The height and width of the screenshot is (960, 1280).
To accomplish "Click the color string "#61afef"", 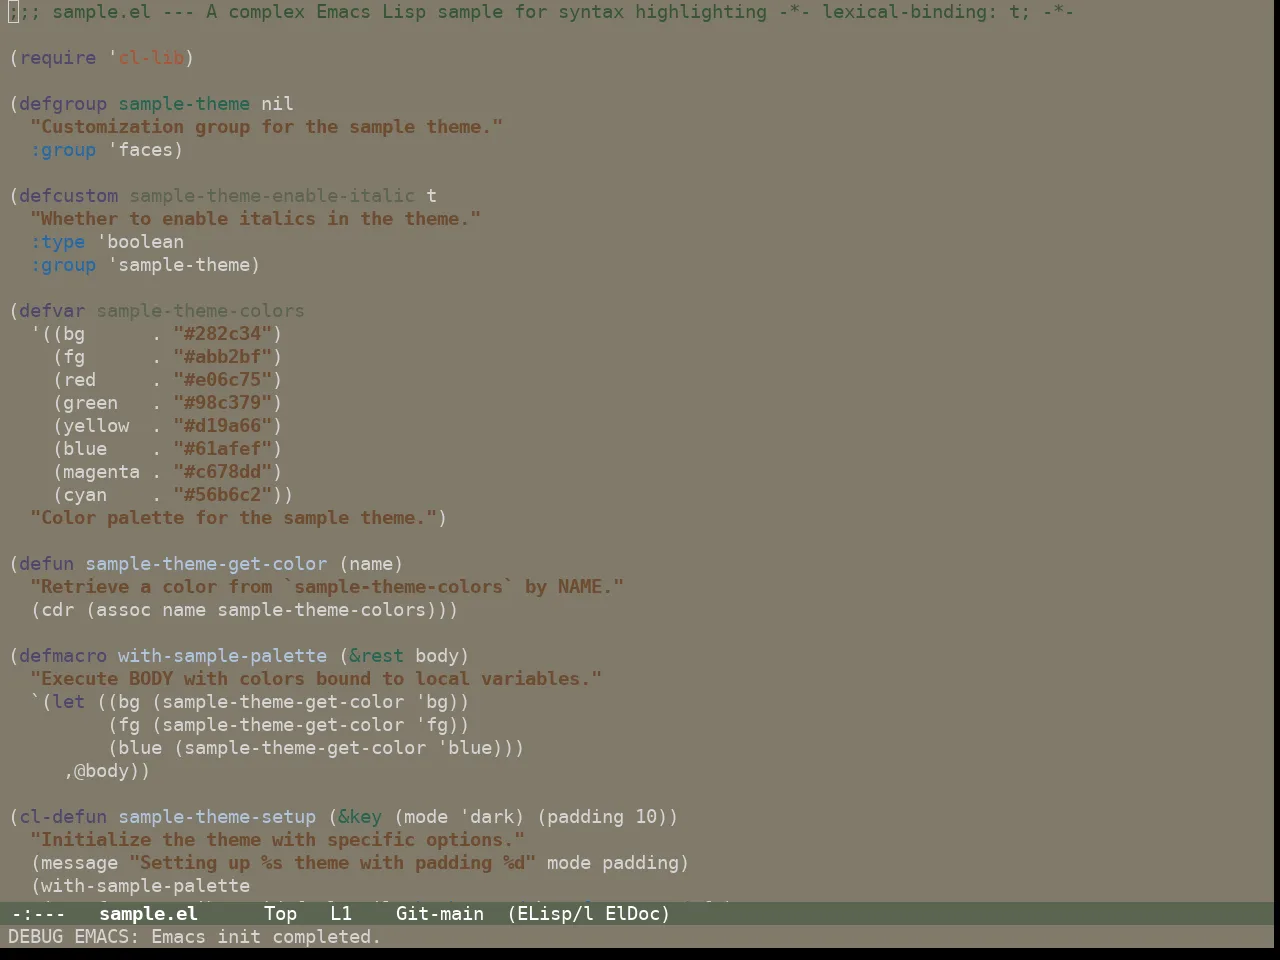I will pos(223,449).
